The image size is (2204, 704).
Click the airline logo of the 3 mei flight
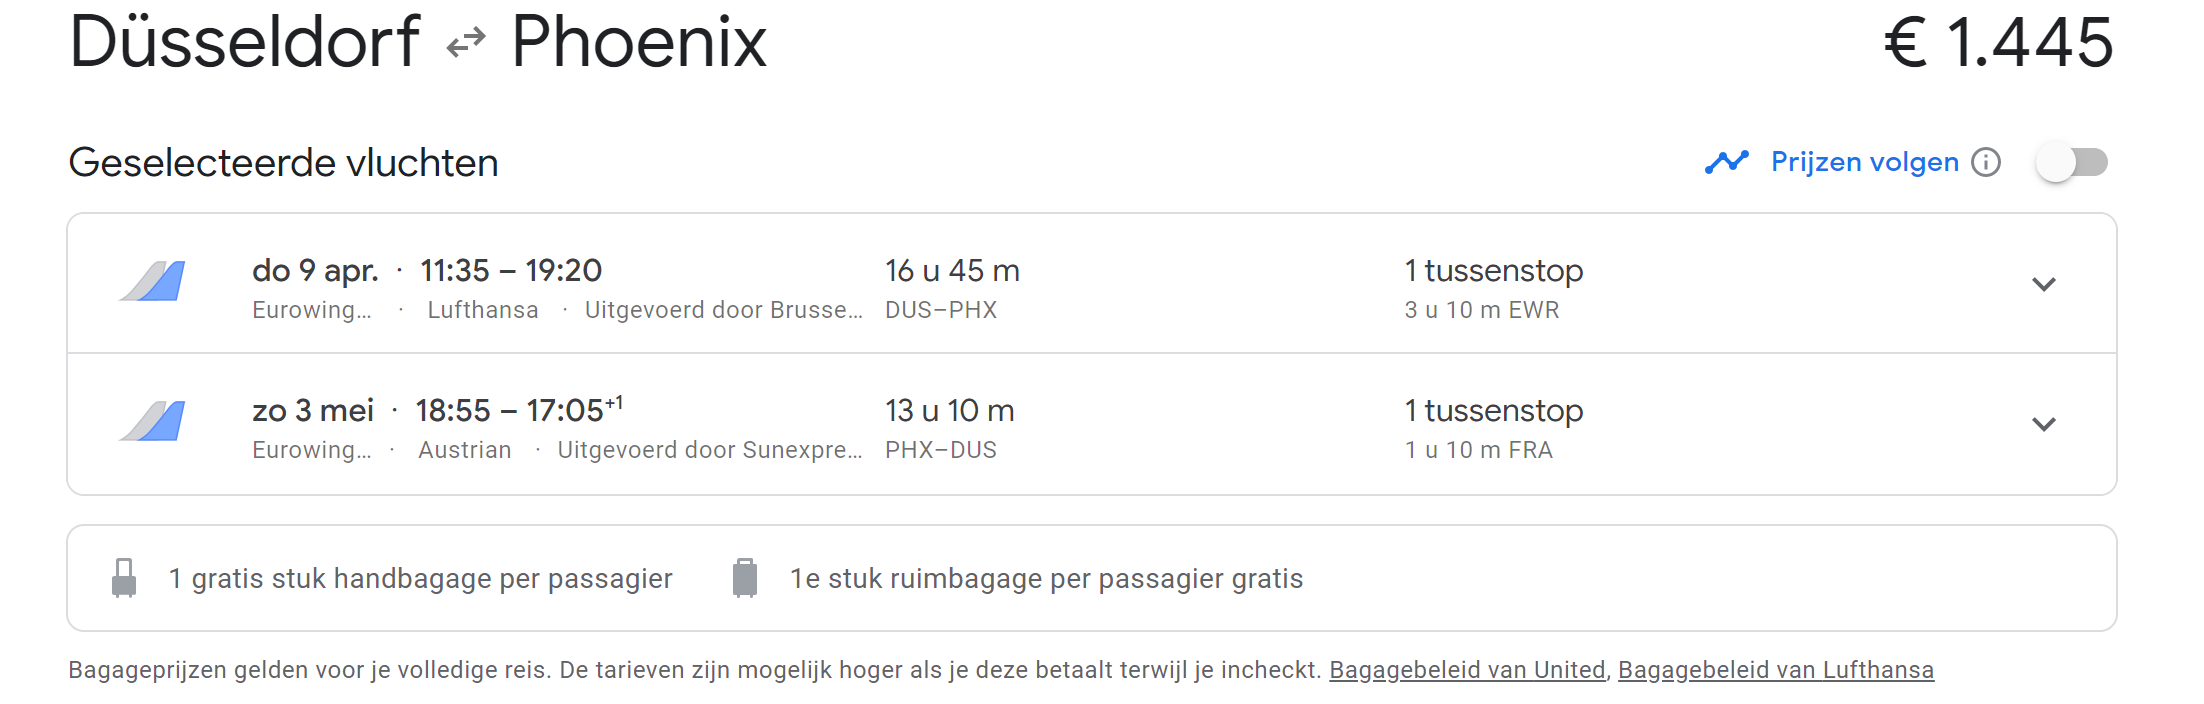pos(153,421)
